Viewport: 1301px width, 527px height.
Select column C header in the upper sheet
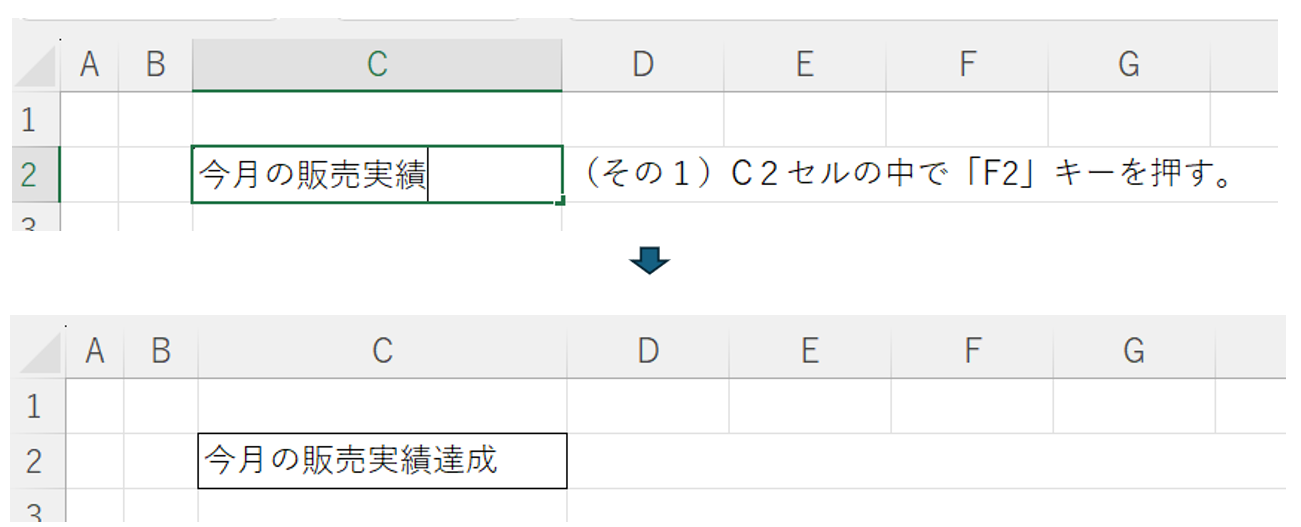point(376,65)
